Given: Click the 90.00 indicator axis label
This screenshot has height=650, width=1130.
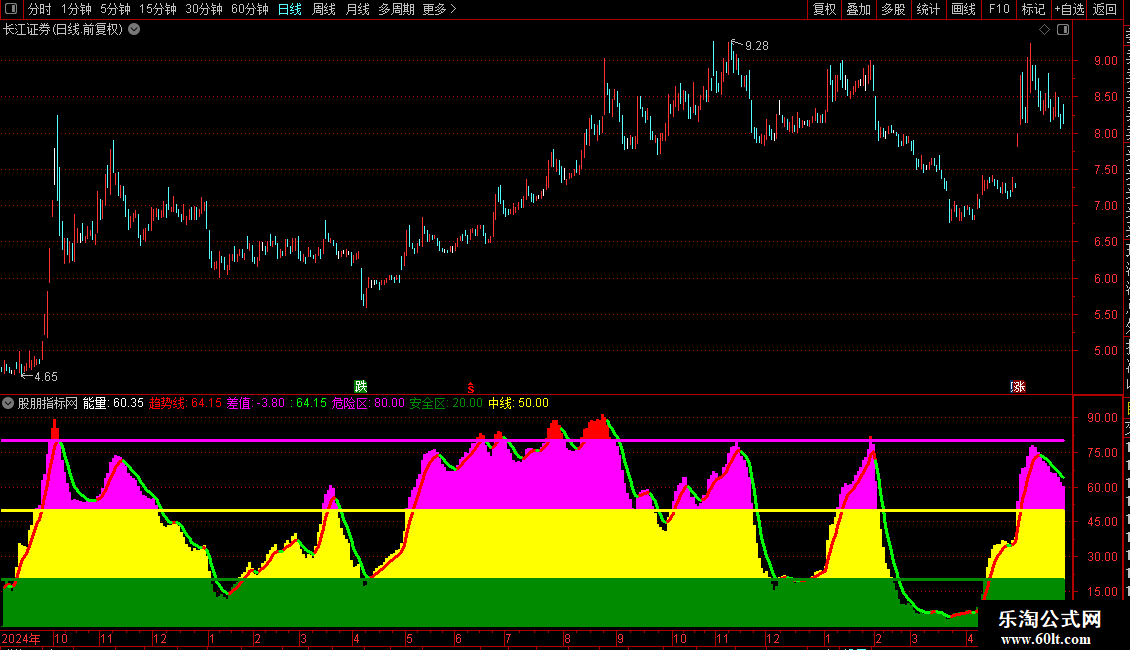Looking at the screenshot, I should point(1103,418).
